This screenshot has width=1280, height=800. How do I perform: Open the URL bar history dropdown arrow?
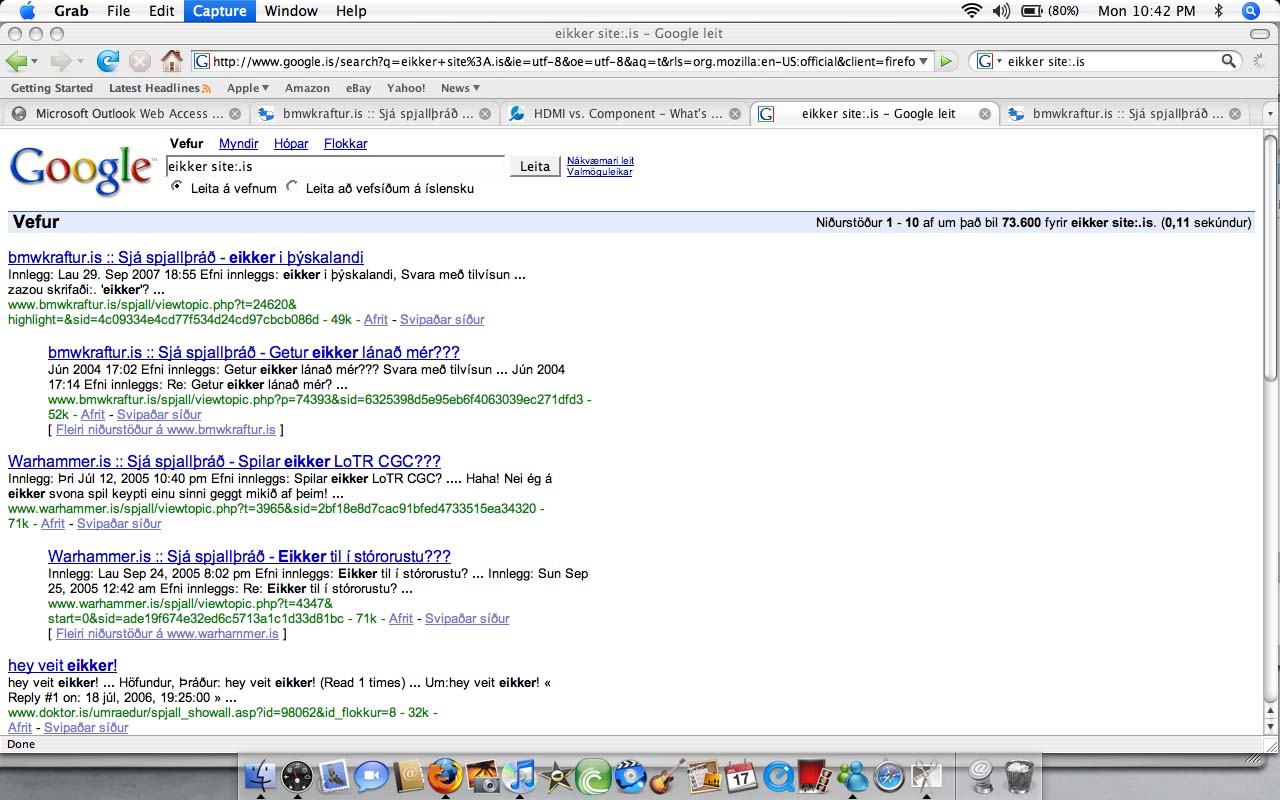(923, 61)
